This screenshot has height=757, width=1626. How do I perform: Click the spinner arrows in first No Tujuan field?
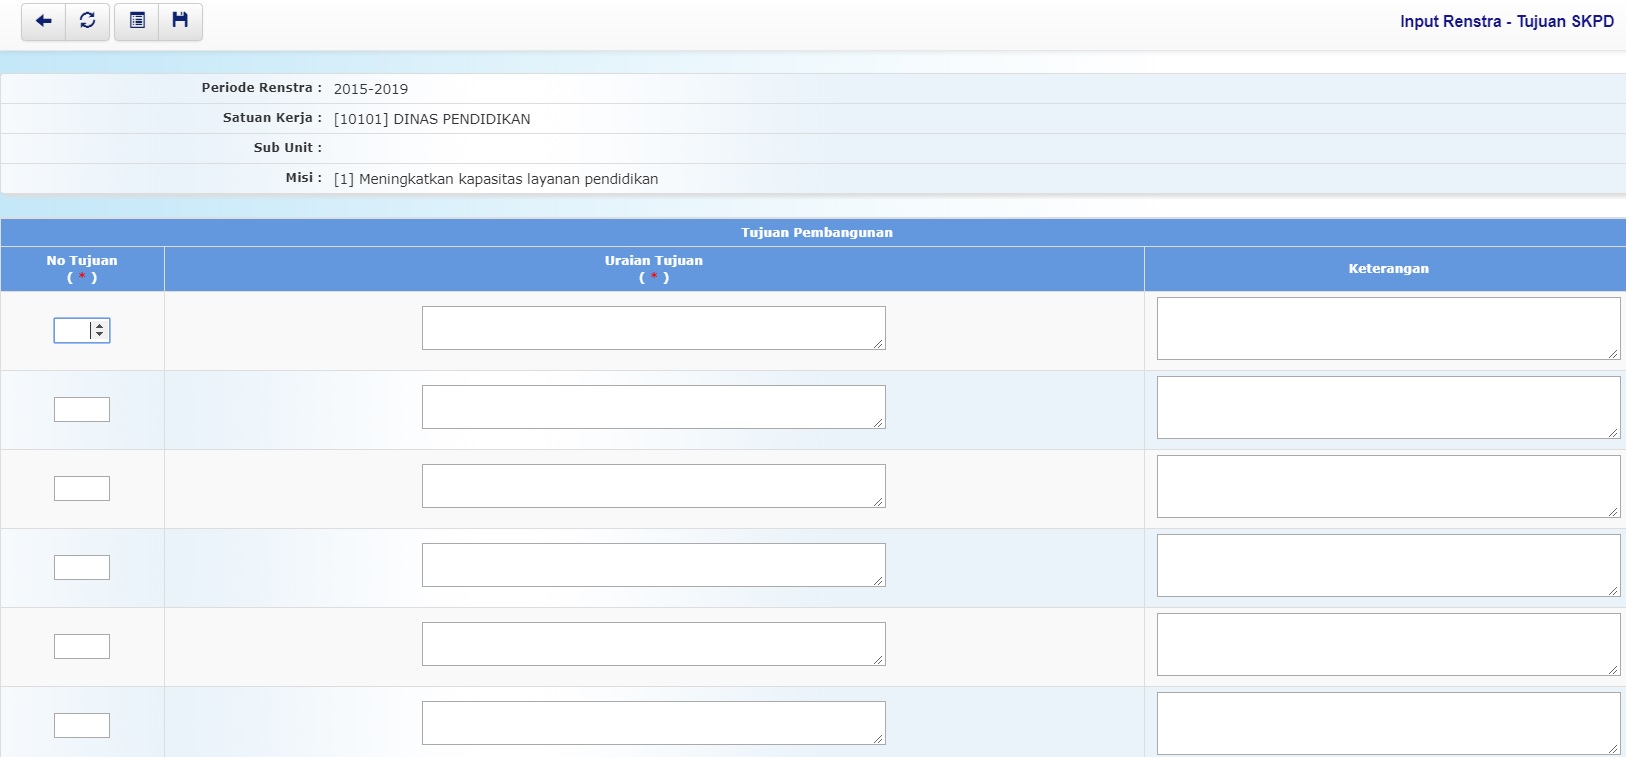[x=99, y=330]
